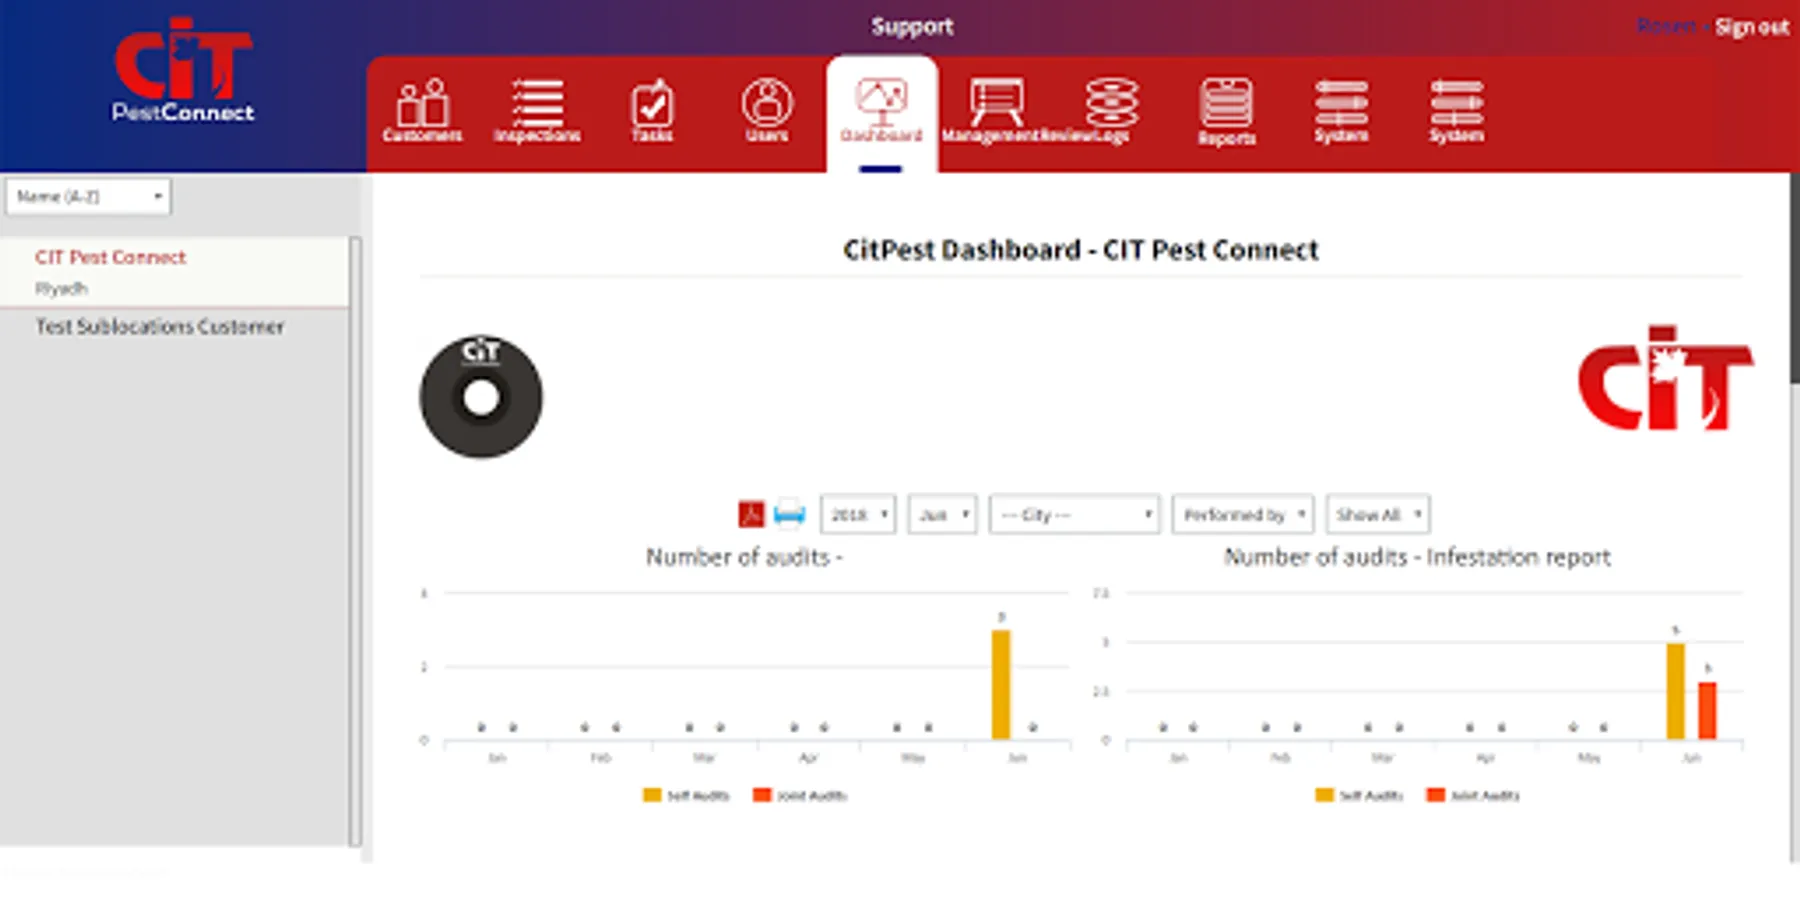Click the CitPest Dashboard - CIT Pest Connect title
The image size is (1800, 900).
[x=1081, y=250]
